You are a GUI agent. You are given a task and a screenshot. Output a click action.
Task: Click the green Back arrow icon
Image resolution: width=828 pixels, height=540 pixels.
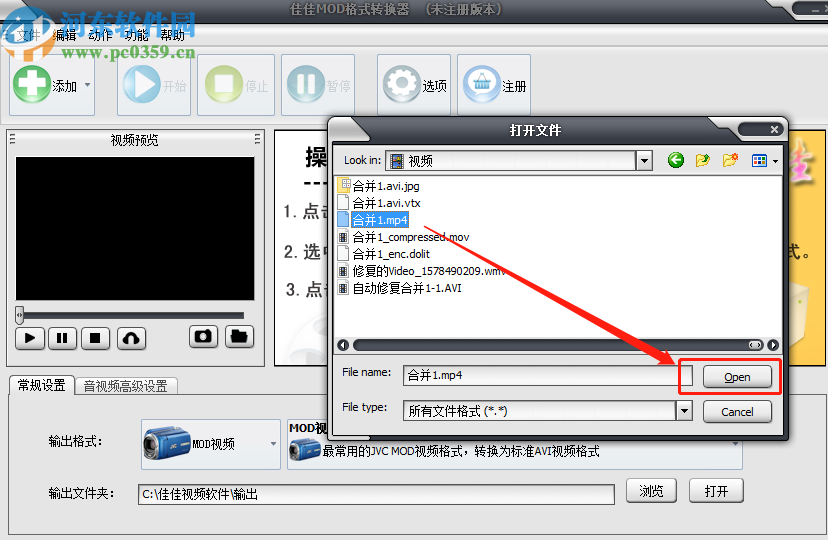click(x=676, y=160)
